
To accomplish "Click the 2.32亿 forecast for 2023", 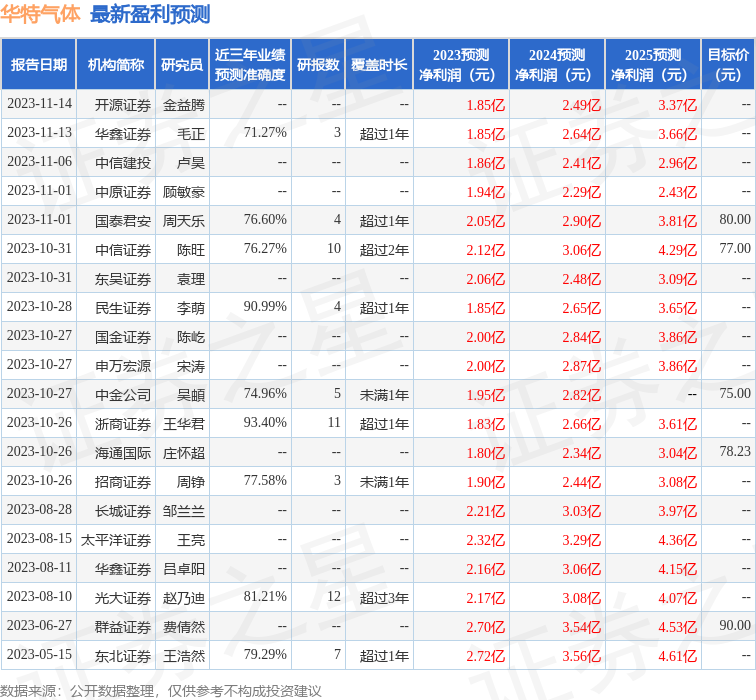I will click(486, 540).
